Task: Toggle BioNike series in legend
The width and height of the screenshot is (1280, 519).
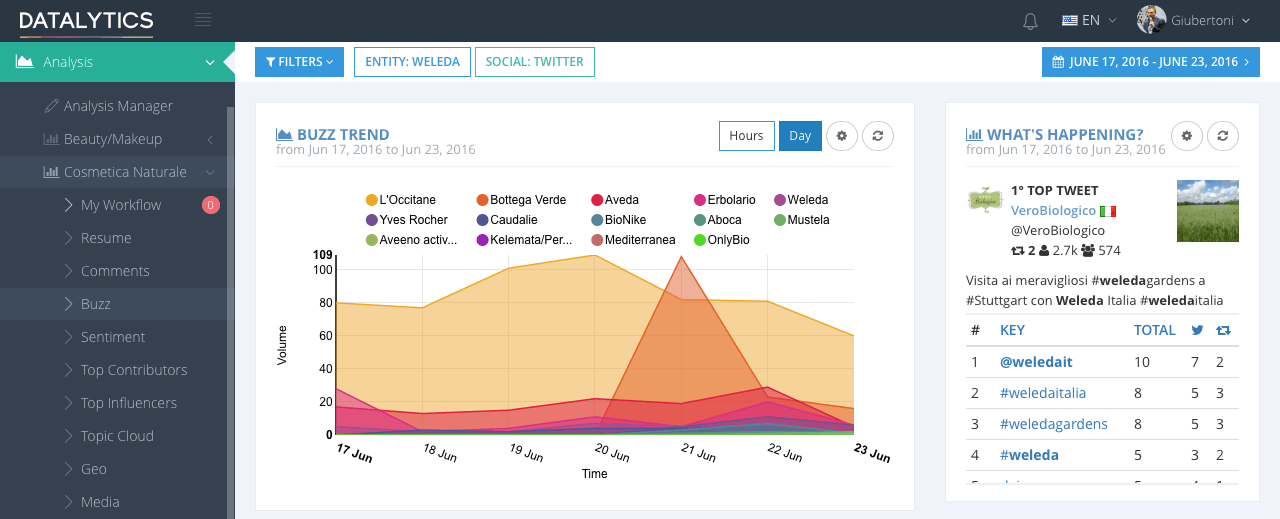Action: pos(618,220)
